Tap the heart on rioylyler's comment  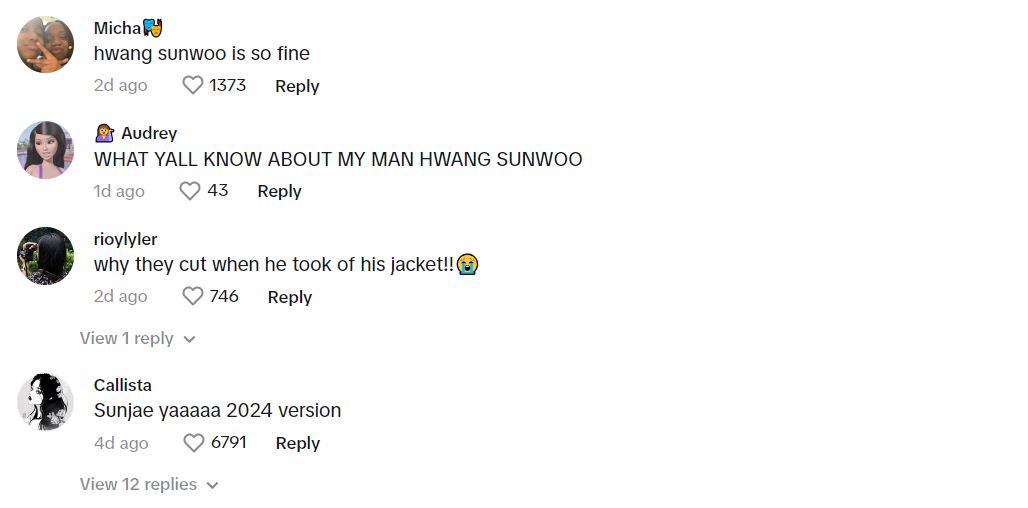point(193,296)
